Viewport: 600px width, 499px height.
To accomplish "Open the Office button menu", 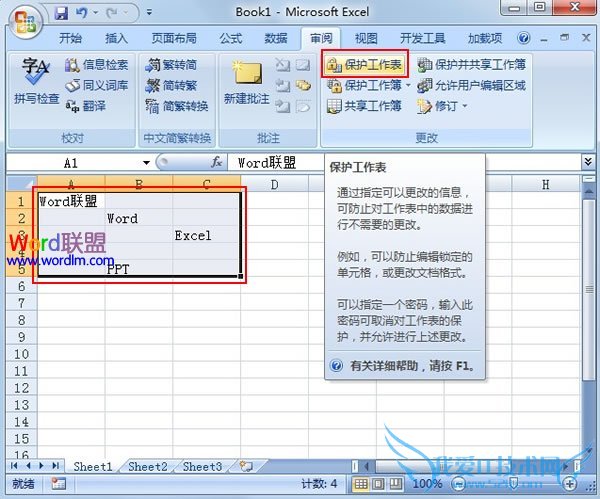I will [x=26, y=21].
